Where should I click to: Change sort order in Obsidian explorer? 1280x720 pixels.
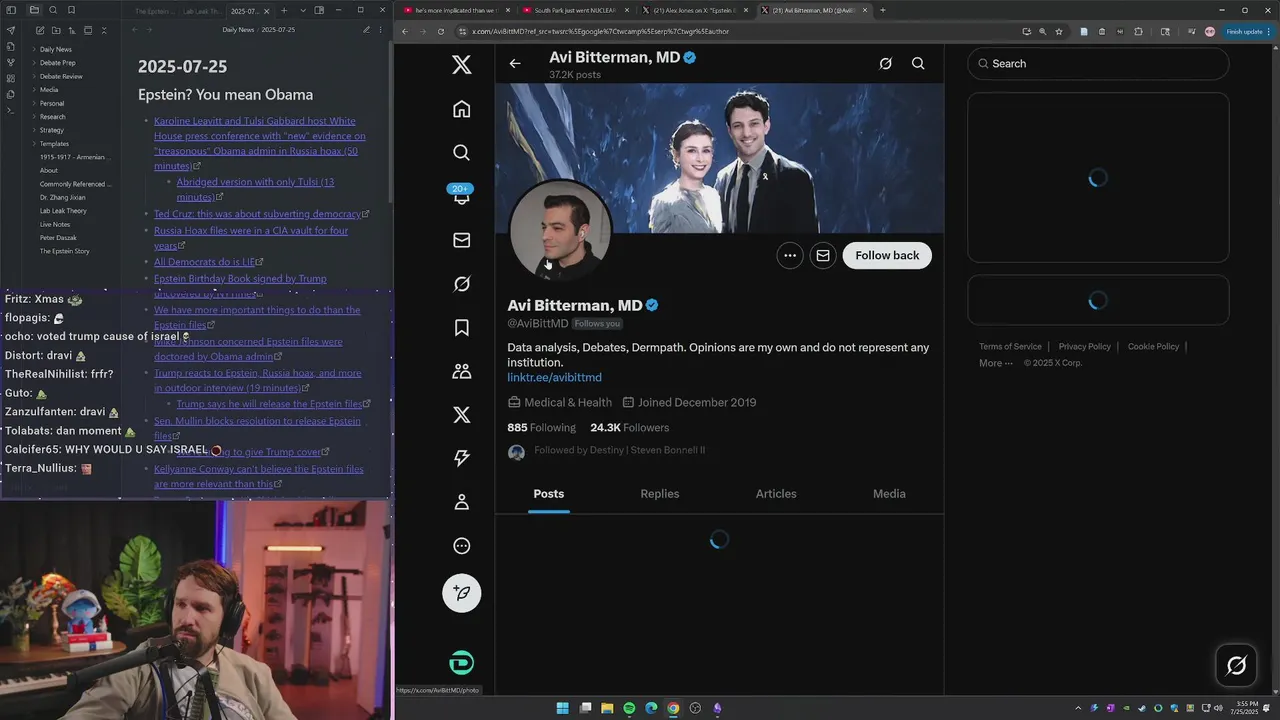(72, 30)
